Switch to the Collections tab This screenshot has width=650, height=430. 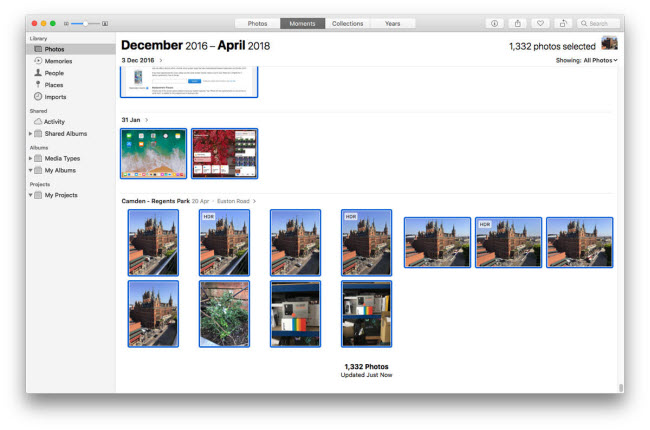pyautogui.click(x=347, y=23)
